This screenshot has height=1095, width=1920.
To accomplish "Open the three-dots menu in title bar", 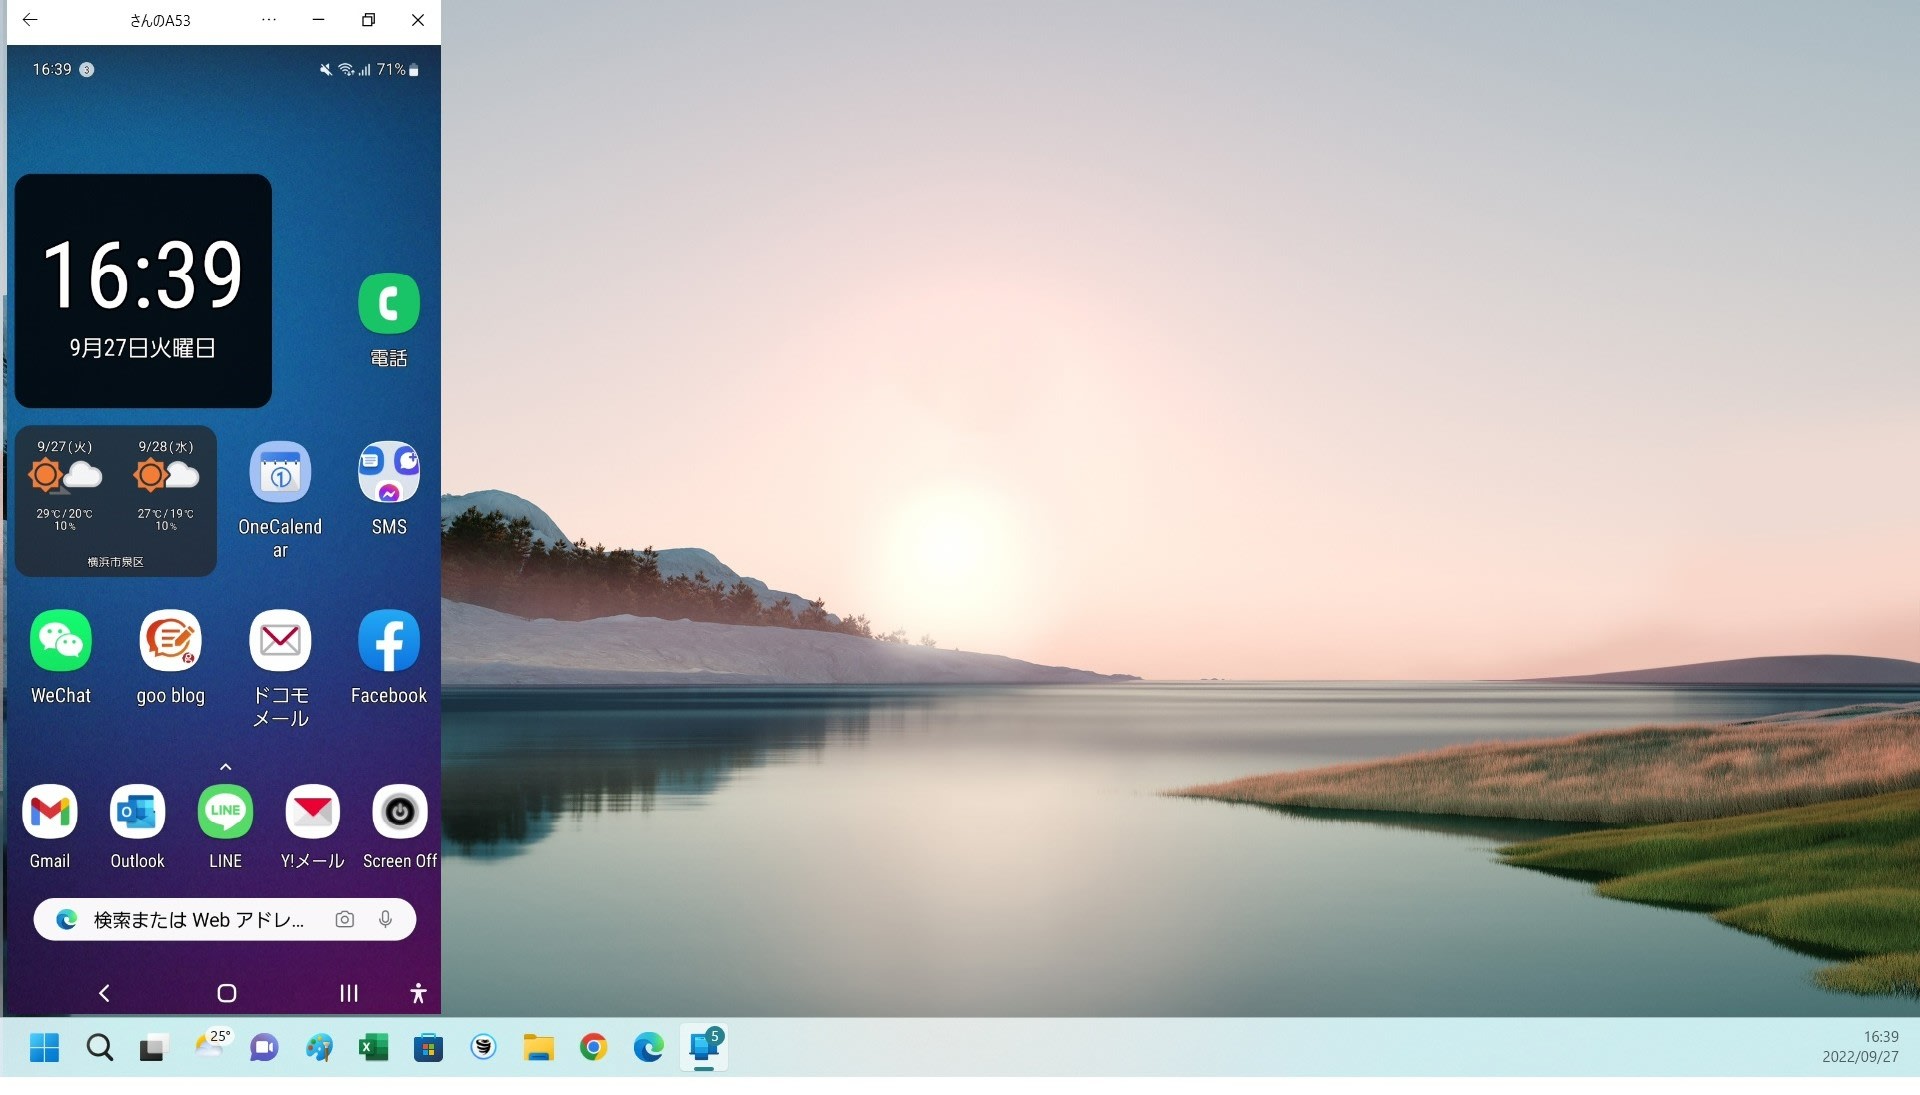I will (268, 20).
